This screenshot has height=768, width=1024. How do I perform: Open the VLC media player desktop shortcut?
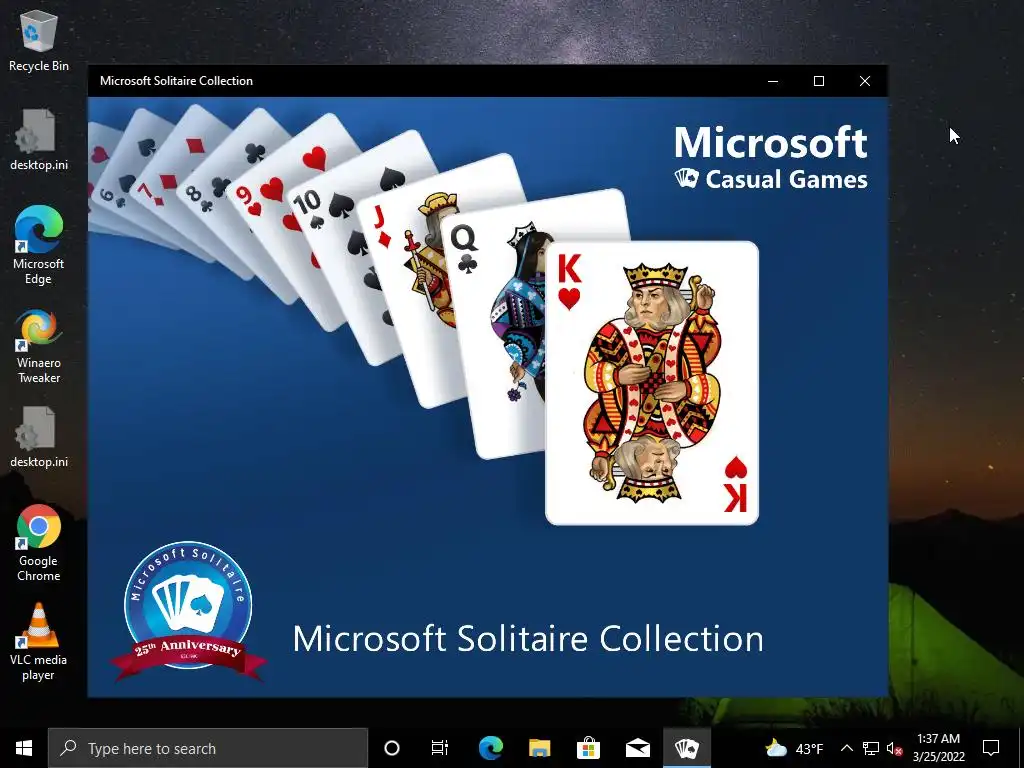pos(39,642)
